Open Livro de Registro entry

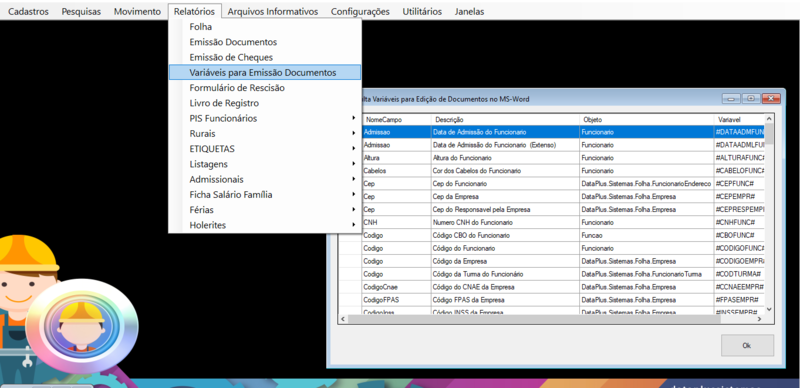[x=265, y=103]
